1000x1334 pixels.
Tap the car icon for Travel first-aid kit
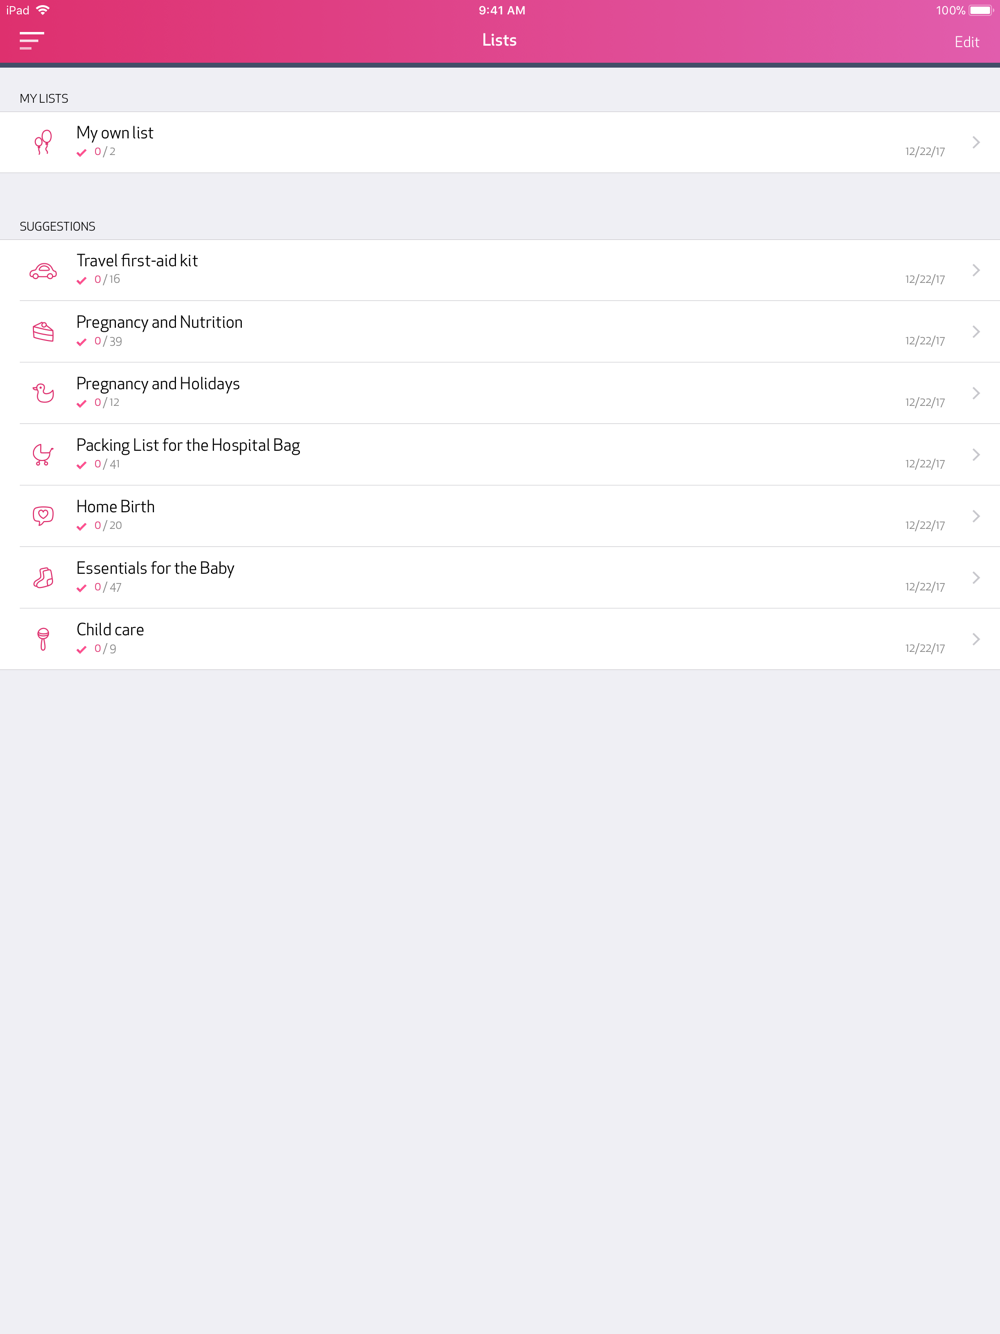pos(43,271)
